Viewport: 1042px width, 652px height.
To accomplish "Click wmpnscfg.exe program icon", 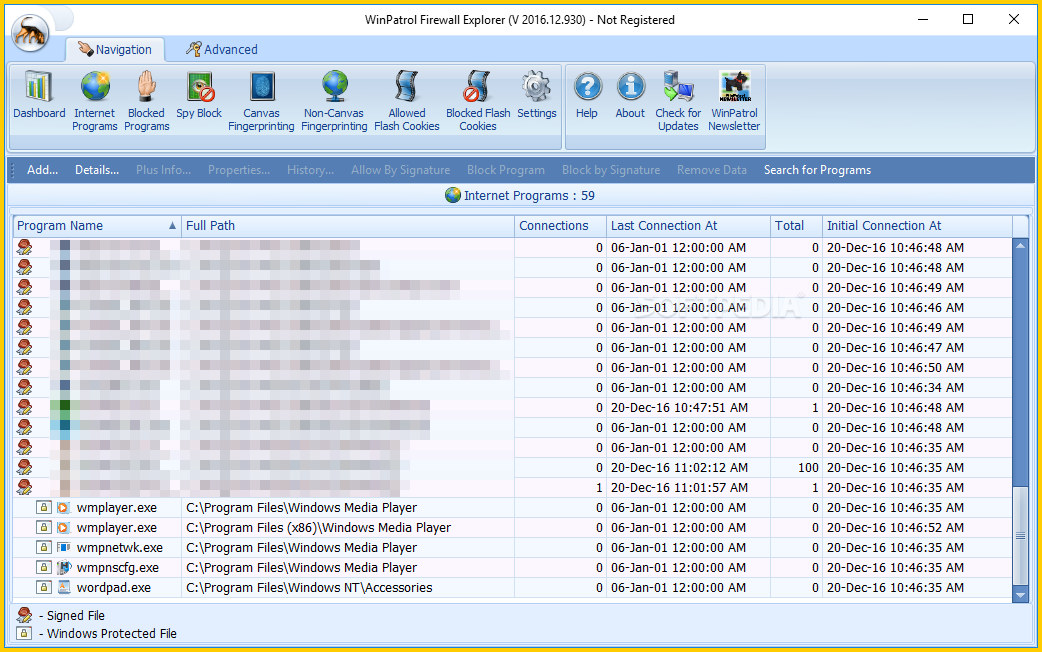I will click(x=63, y=568).
